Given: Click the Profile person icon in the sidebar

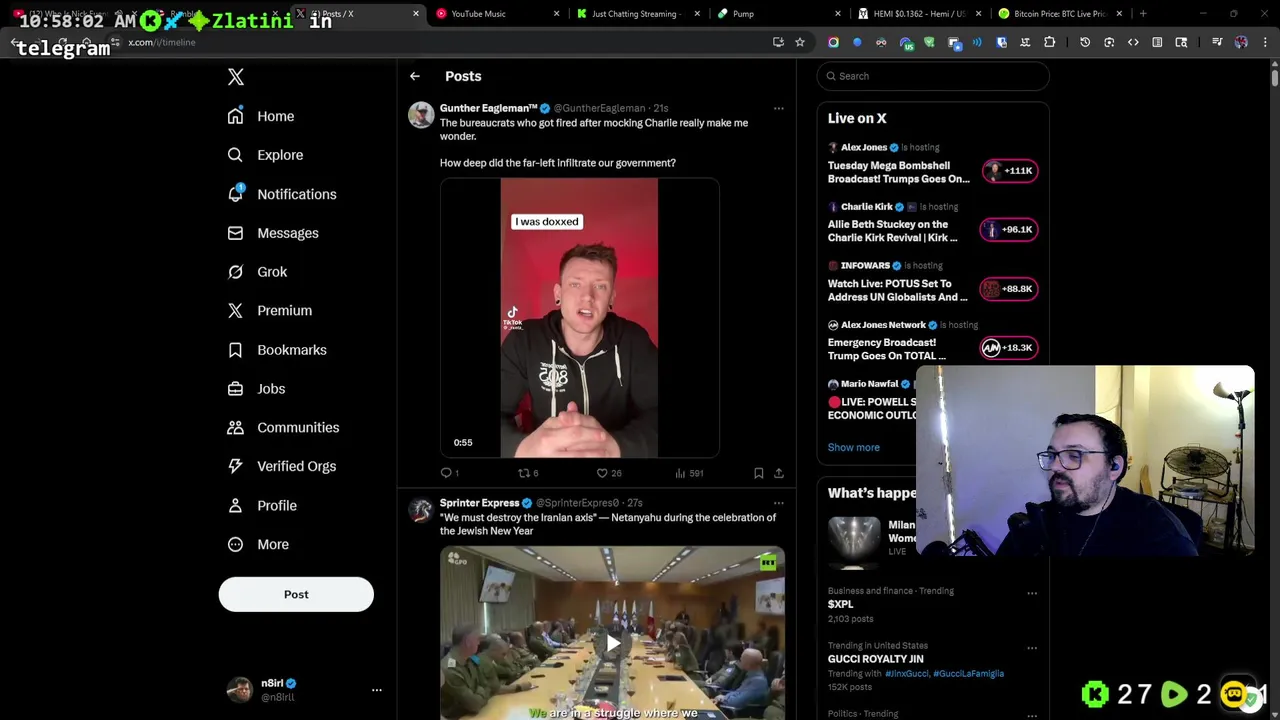Looking at the screenshot, I should (235, 505).
